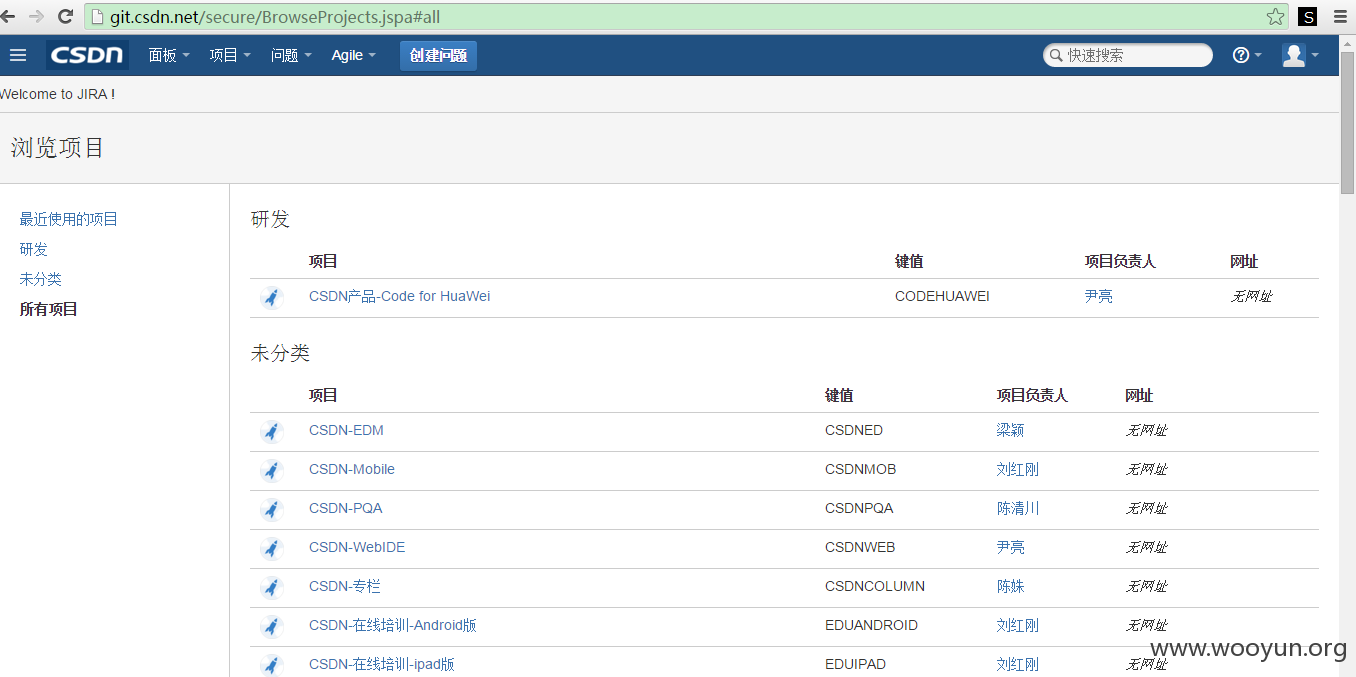This screenshot has height=677, width=1356.
Task: Click key value CSDNMOB
Action: [860, 469]
